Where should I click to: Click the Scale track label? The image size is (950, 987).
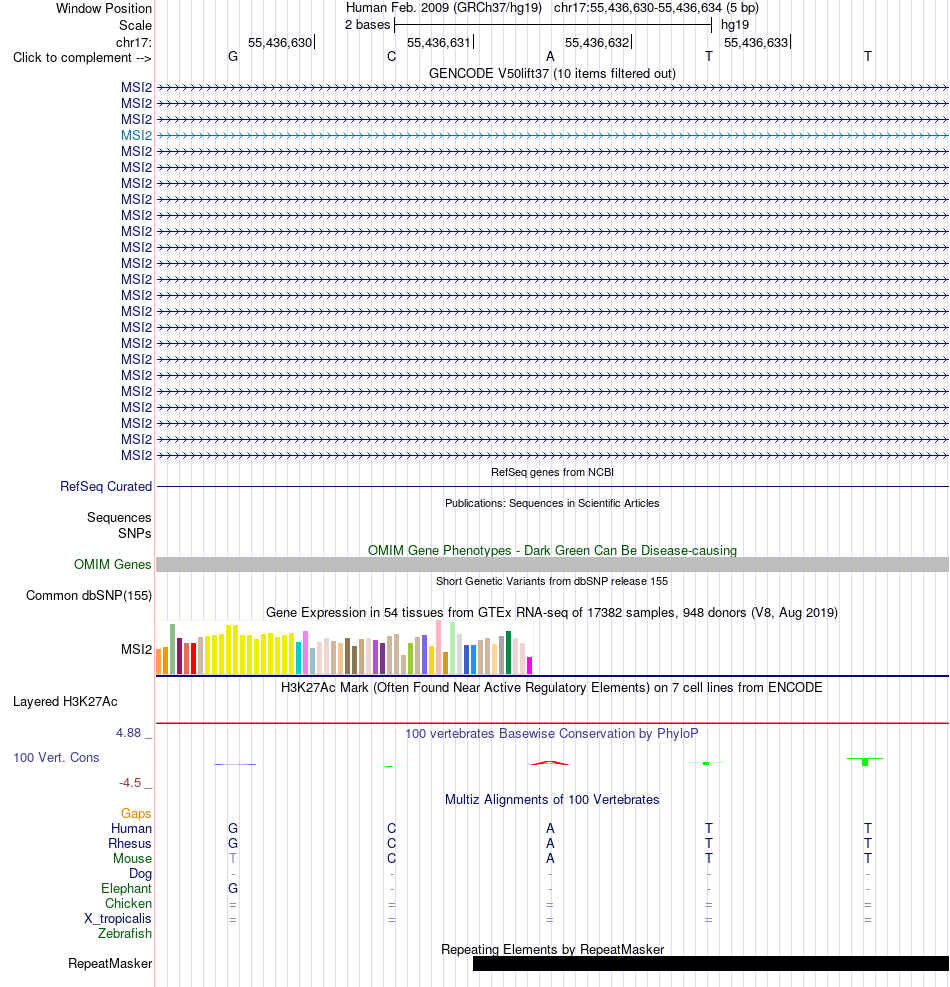click(135, 25)
